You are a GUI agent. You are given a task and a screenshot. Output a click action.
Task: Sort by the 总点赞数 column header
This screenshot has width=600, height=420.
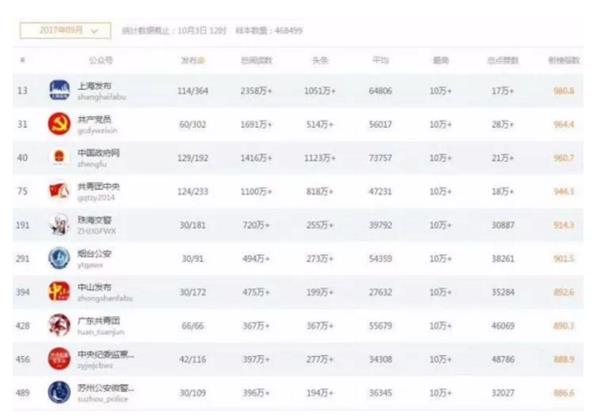503,60
